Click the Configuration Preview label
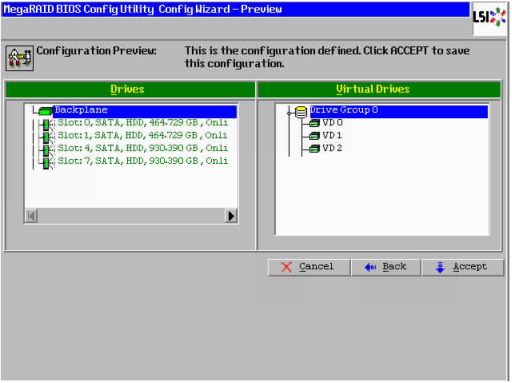 click(x=96, y=51)
